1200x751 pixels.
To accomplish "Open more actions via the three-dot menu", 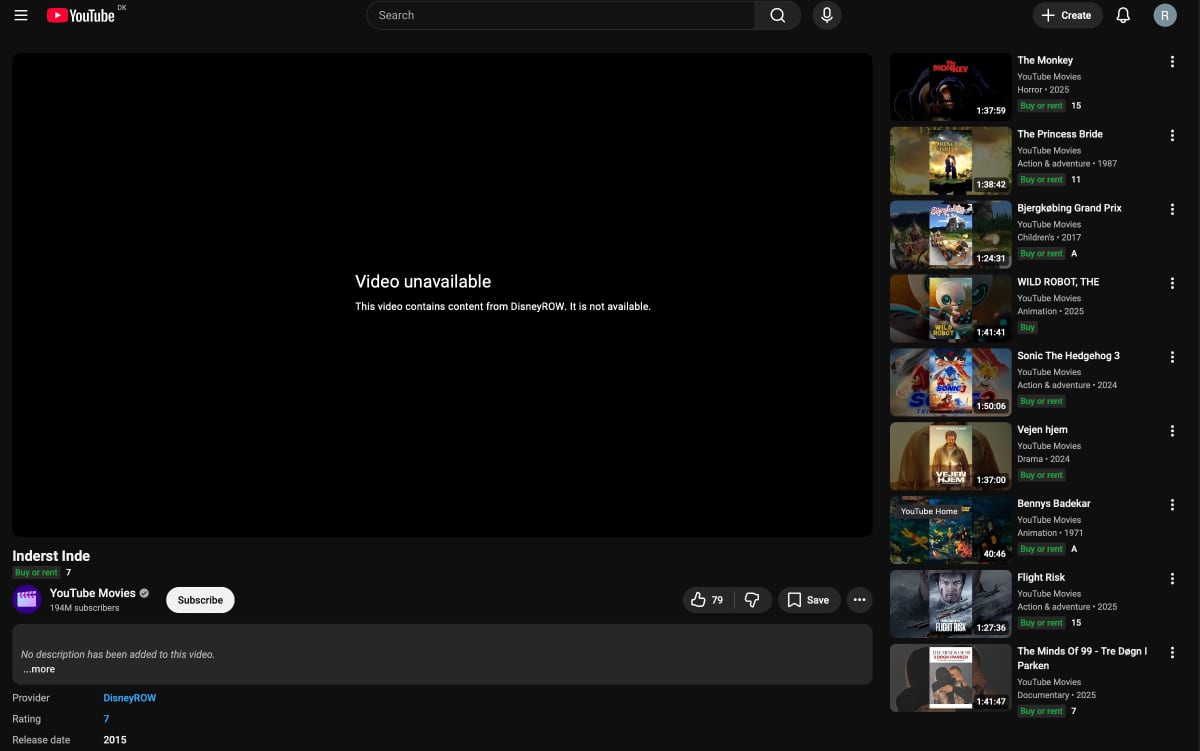I will click(x=859, y=599).
